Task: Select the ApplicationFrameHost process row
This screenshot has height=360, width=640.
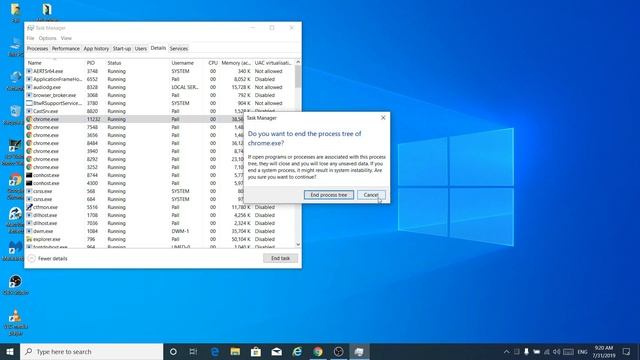Action: tap(160, 79)
